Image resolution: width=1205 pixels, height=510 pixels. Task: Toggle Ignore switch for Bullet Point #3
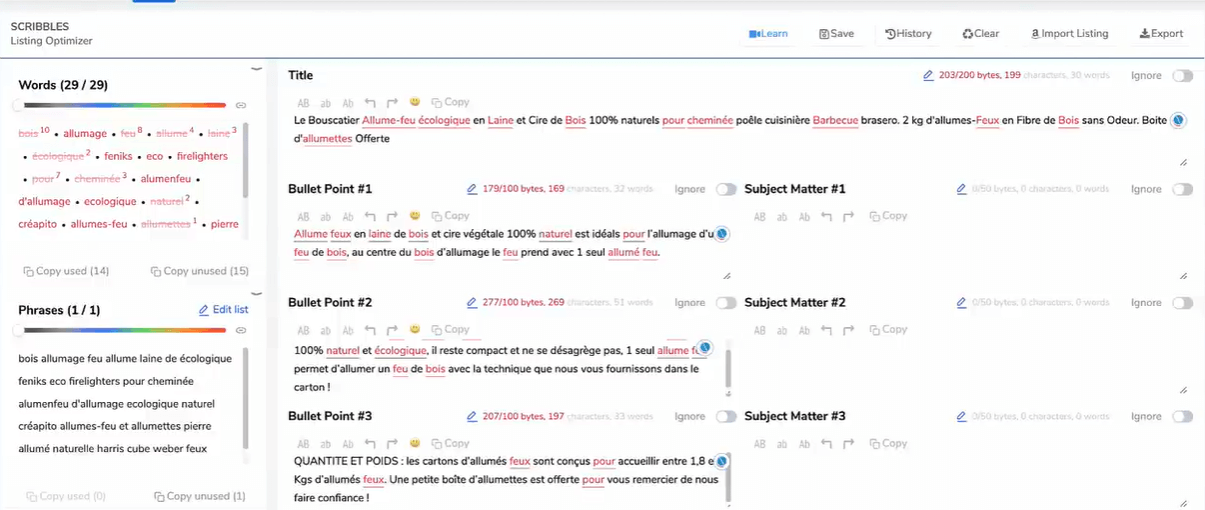[x=726, y=417]
